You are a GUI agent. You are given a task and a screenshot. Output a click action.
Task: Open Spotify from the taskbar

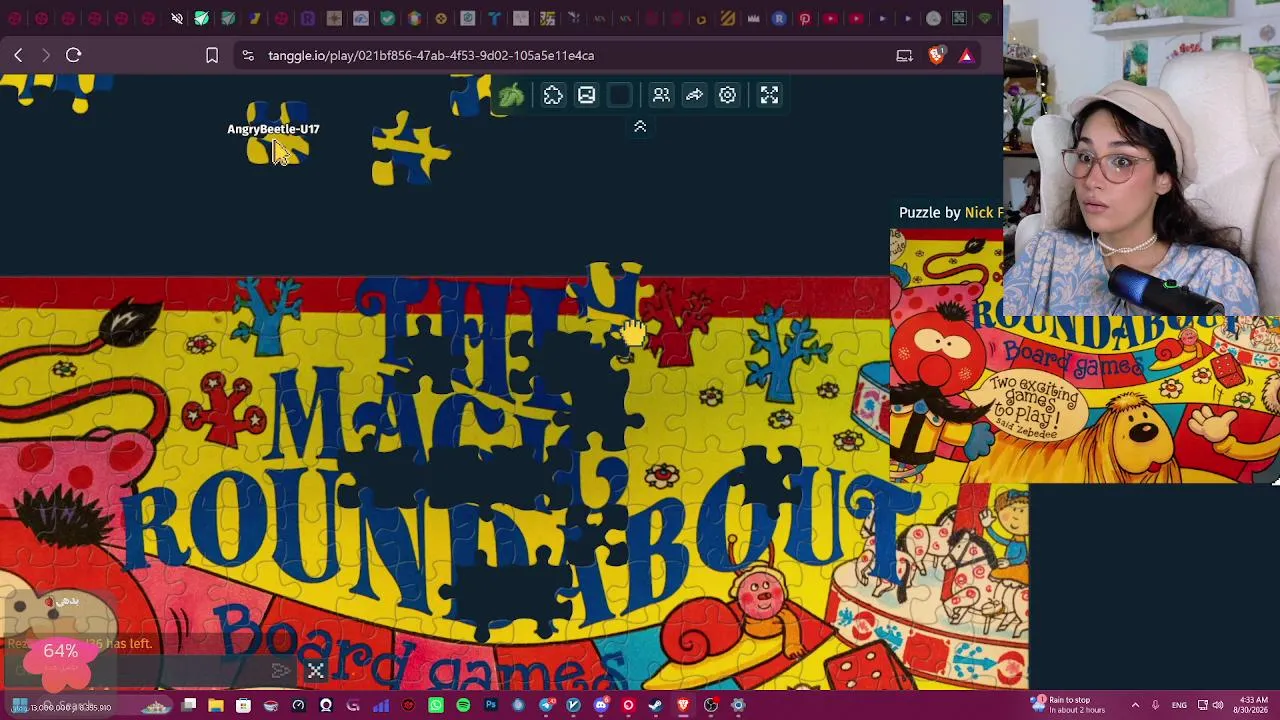463,706
